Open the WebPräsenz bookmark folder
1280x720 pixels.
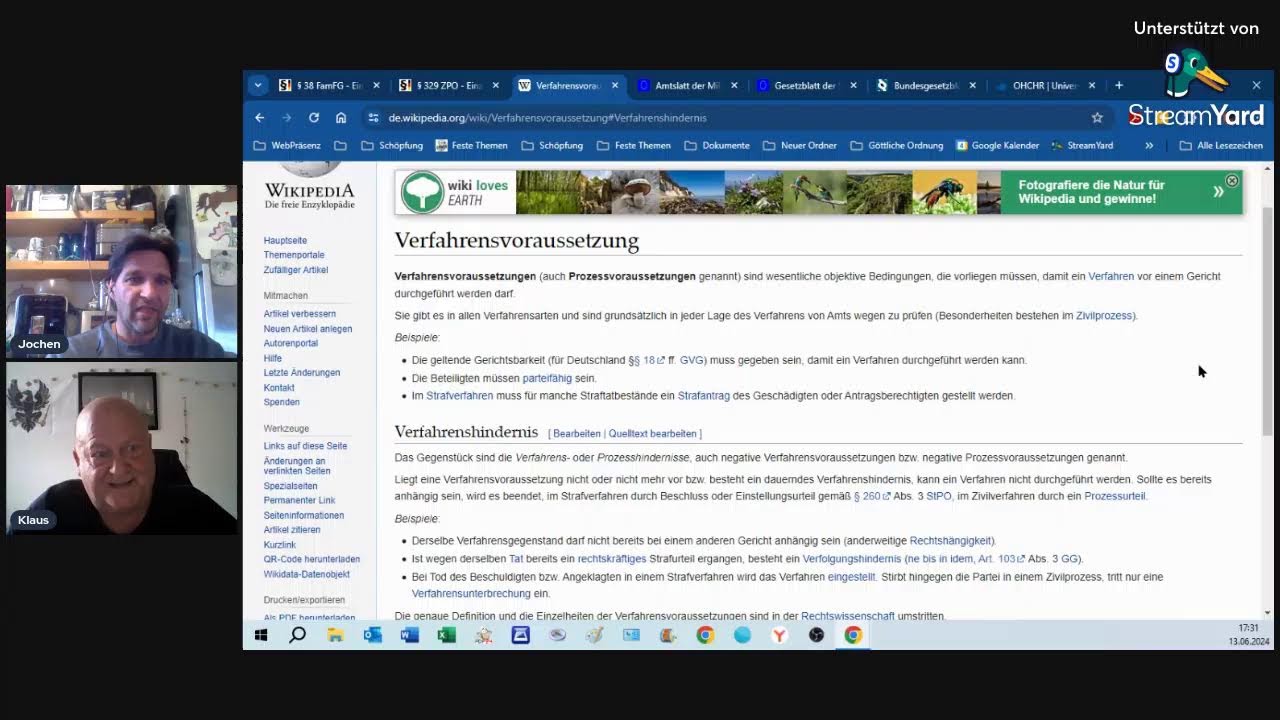(x=287, y=145)
